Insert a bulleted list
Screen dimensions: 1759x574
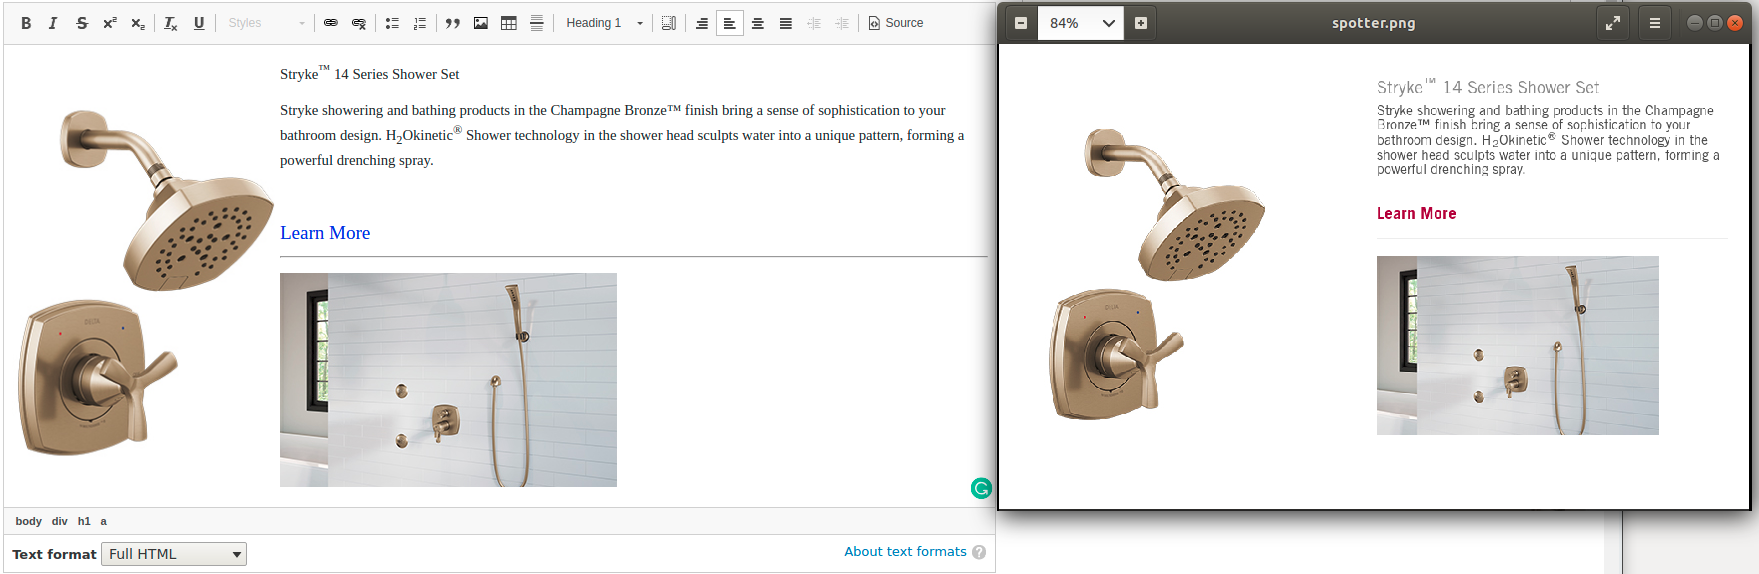pyautogui.click(x=392, y=23)
